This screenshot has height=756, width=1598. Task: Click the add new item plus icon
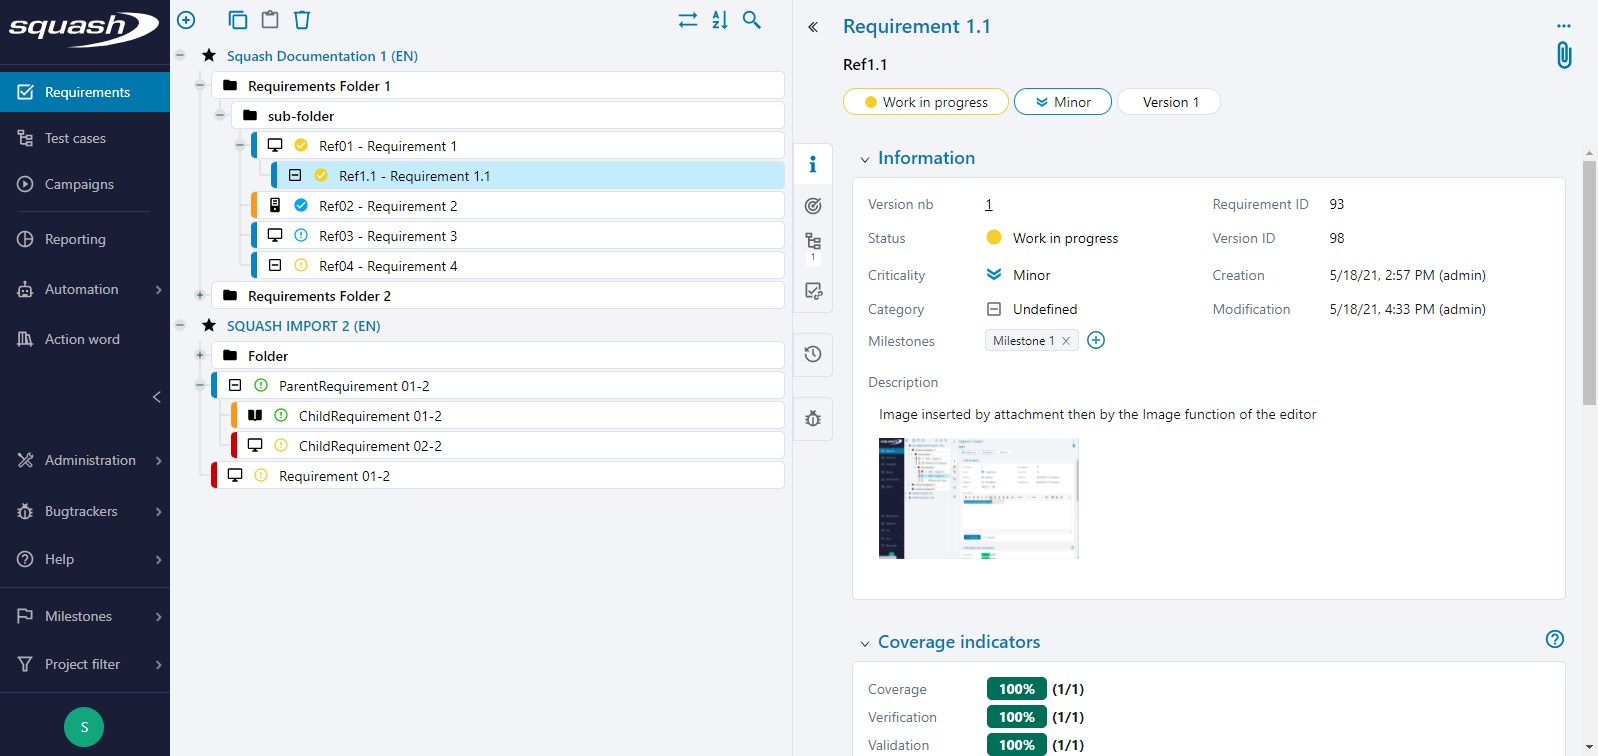186,20
